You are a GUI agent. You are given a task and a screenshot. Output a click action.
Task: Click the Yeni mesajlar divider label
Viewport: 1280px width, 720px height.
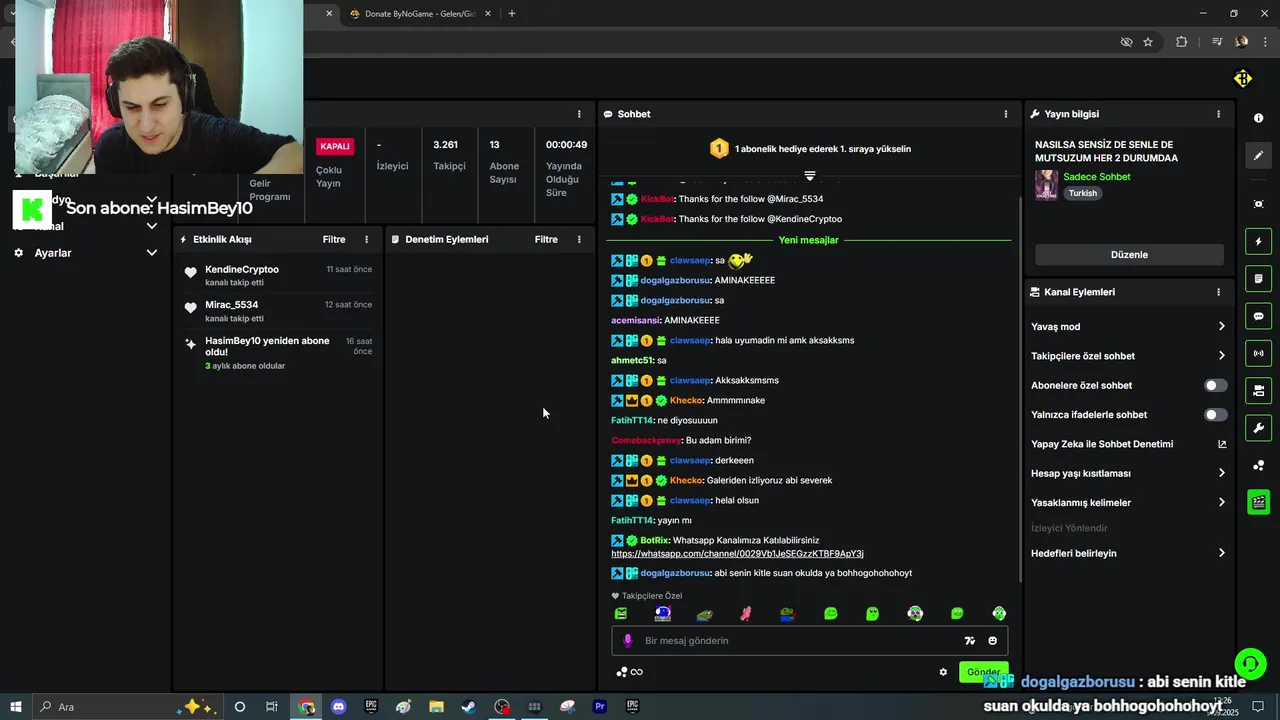[x=808, y=240]
